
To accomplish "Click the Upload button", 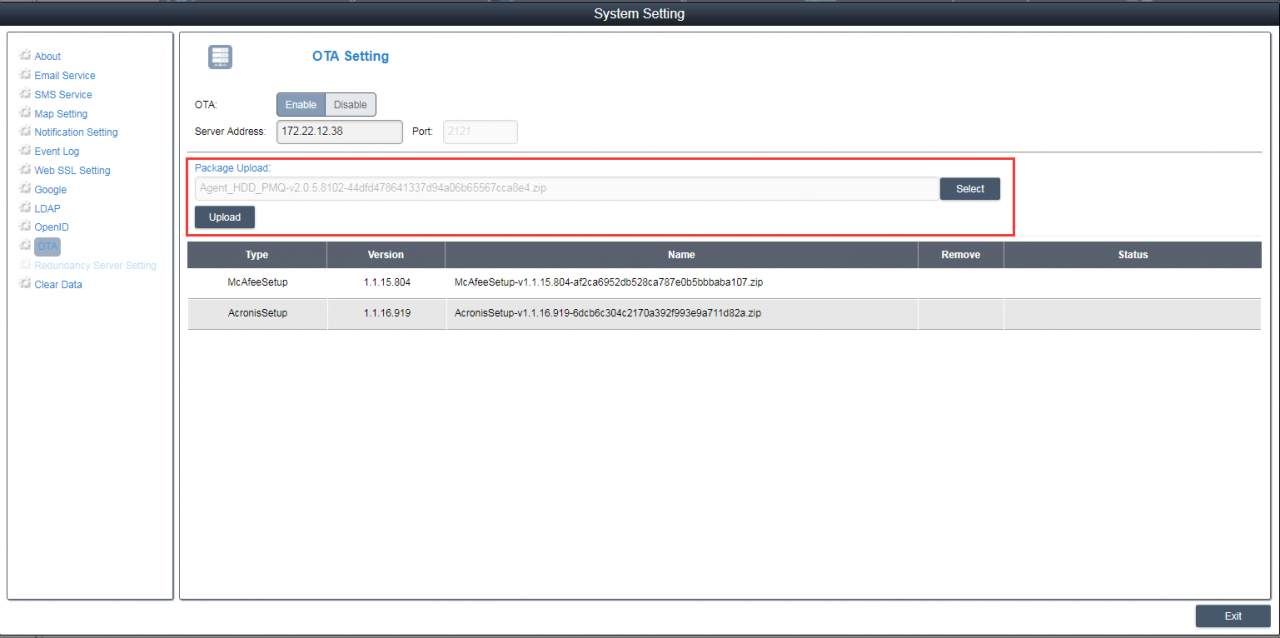I will point(225,217).
